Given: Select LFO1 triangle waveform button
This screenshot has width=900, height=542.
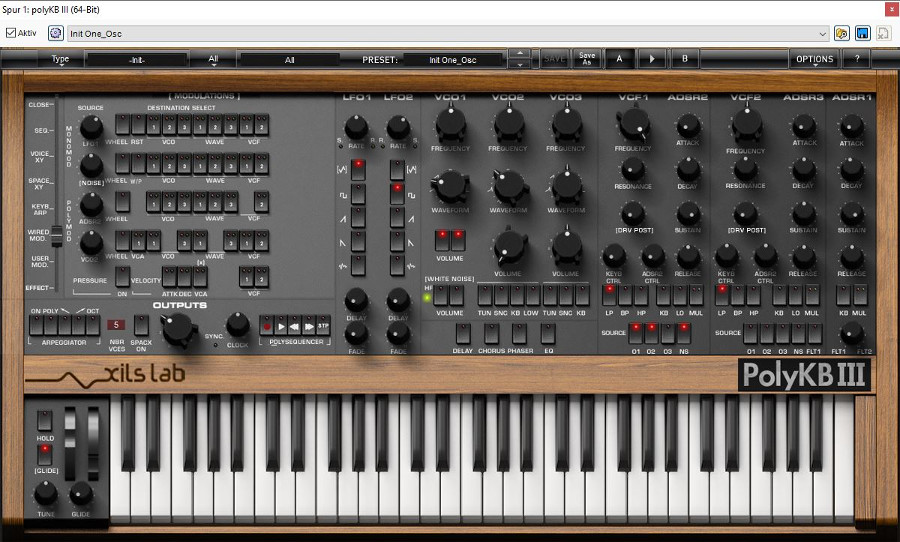Looking at the screenshot, I should 358,170.
